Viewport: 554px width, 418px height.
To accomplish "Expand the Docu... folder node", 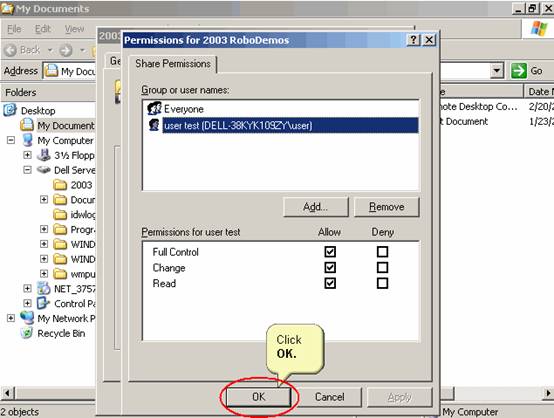I will (44, 200).
